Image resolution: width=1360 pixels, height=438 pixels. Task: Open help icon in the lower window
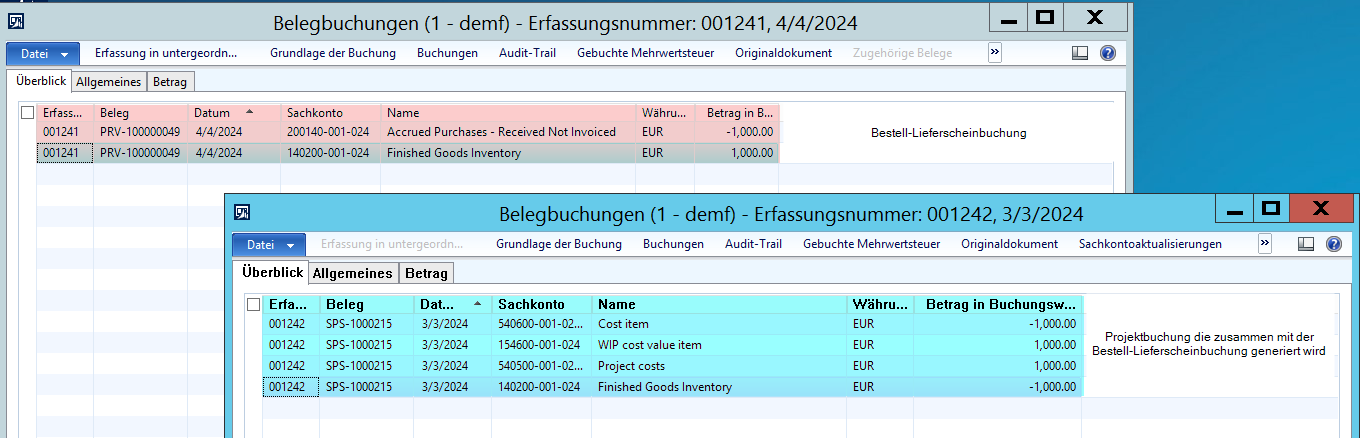pos(1334,244)
